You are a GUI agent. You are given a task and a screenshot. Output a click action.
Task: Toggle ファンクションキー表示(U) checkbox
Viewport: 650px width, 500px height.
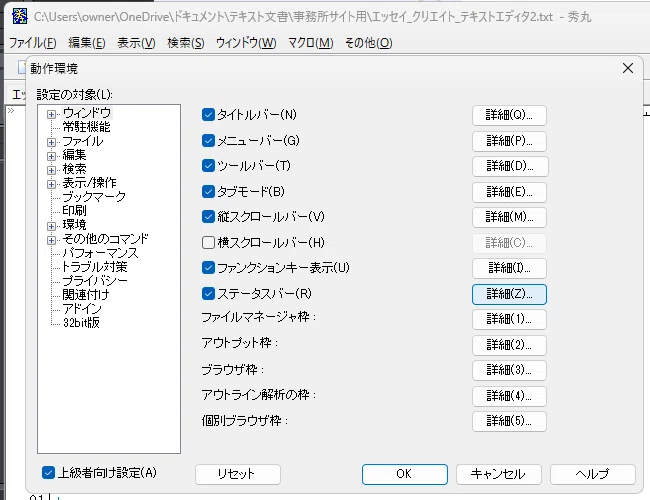click(208, 267)
